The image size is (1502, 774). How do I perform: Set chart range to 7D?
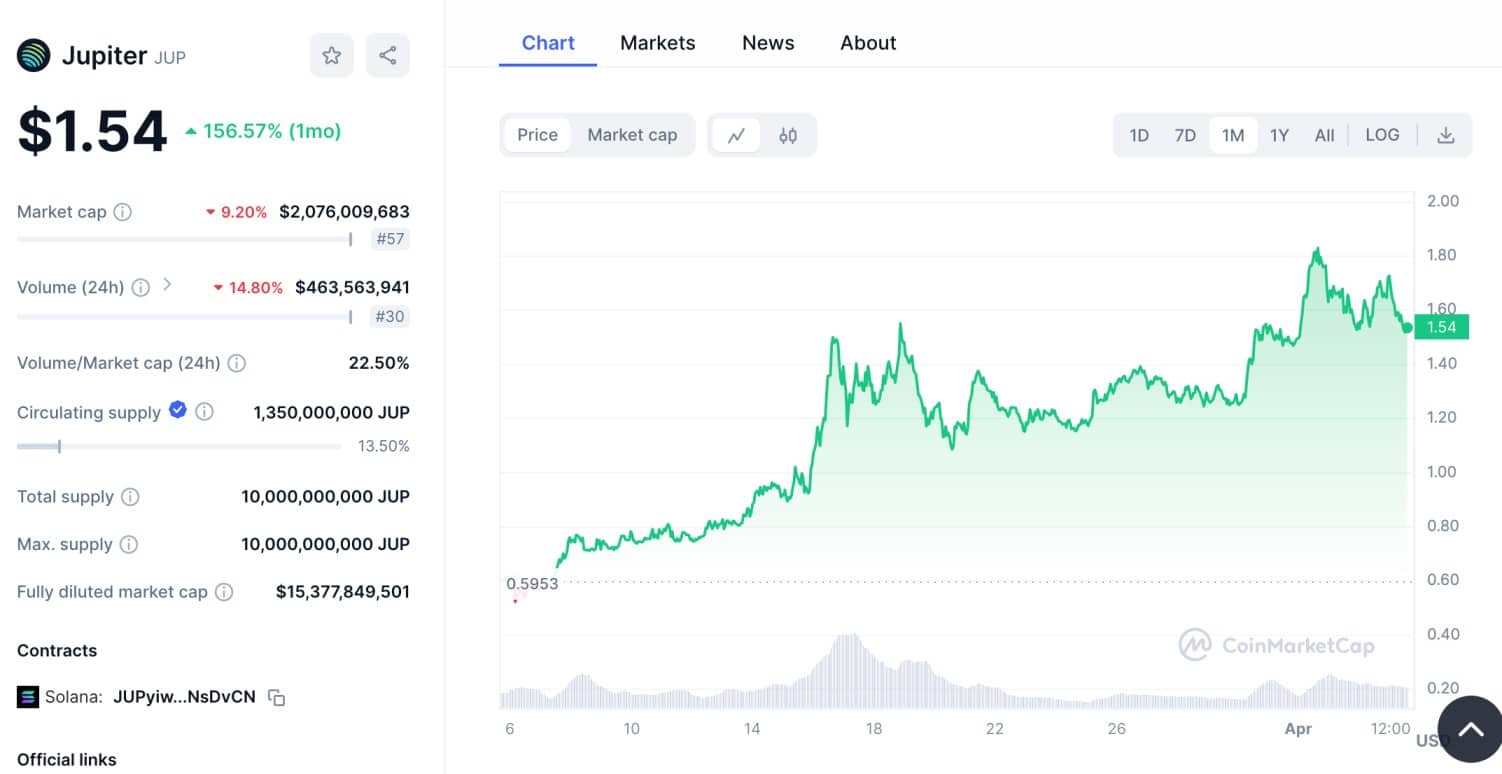click(1185, 135)
